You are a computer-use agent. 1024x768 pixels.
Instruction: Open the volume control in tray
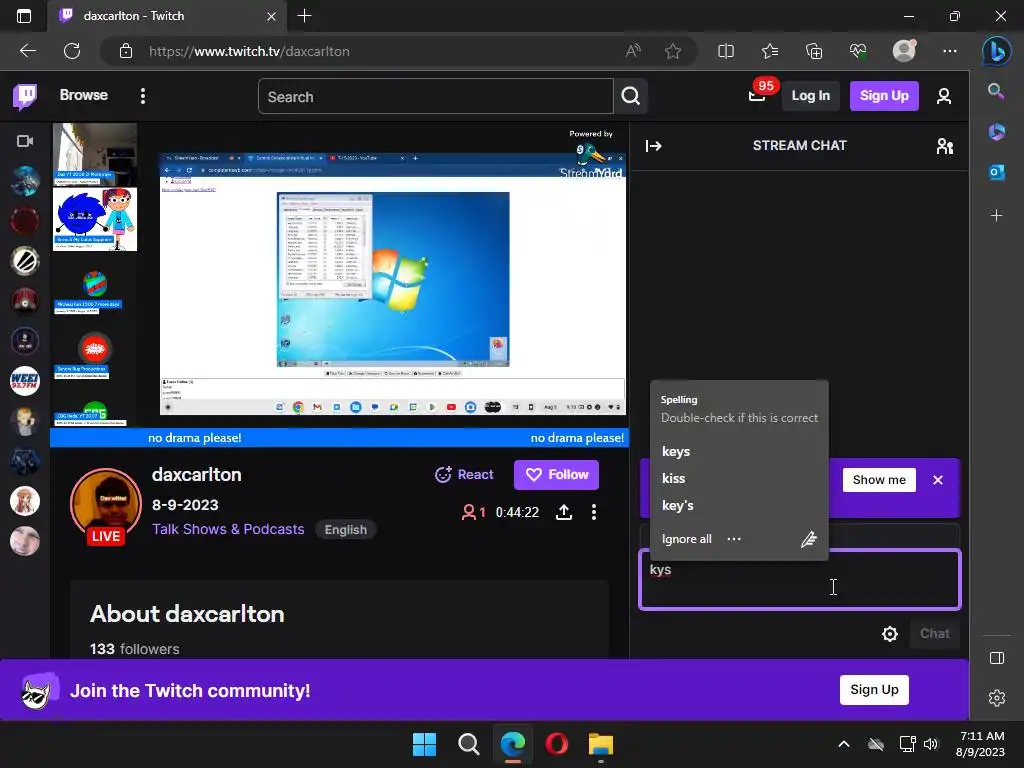[931, 744]
